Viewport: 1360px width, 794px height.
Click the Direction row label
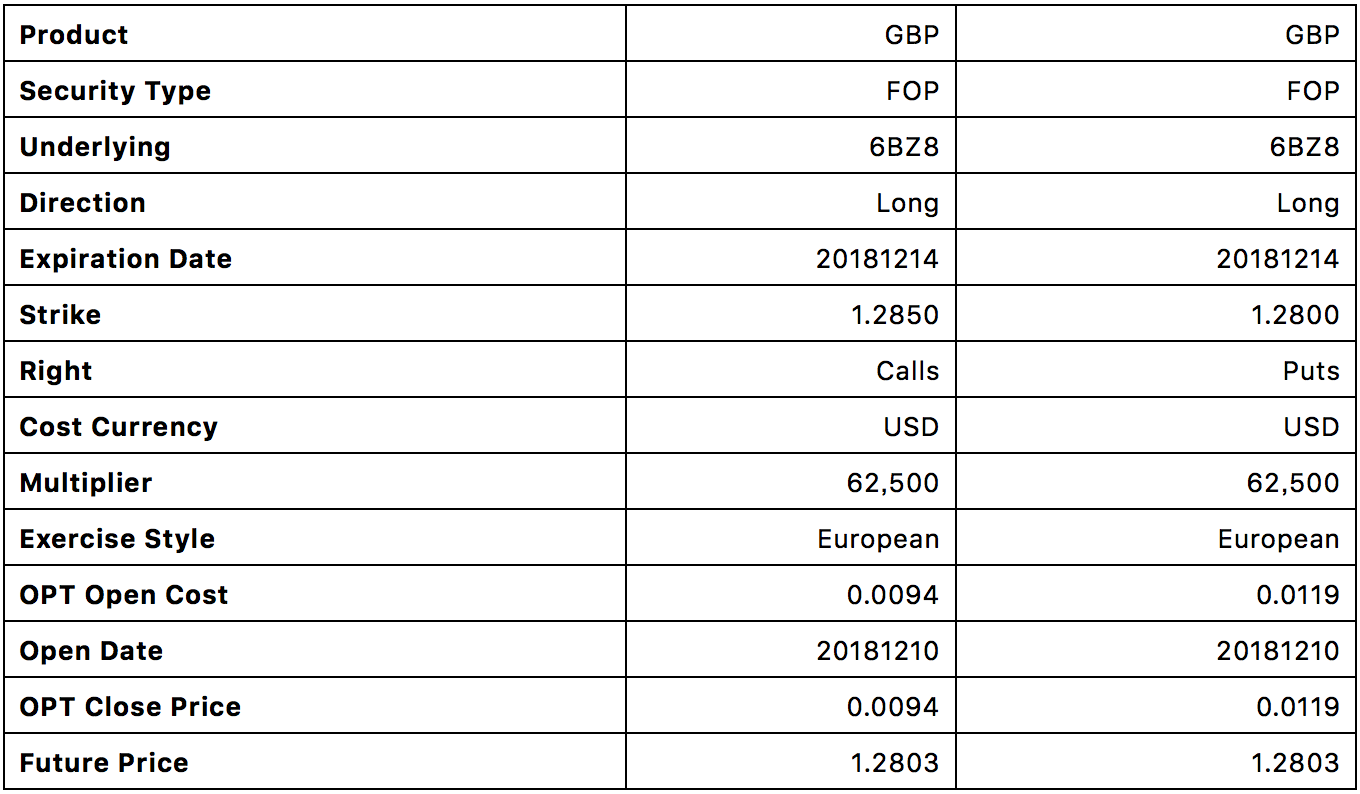click(x=83, y=203)
